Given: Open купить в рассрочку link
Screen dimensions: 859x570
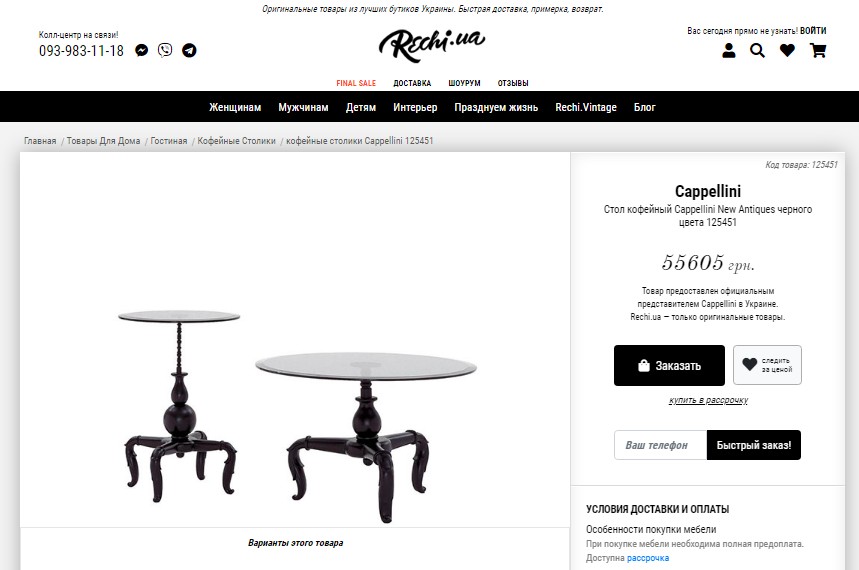Looking at the screenshot, I should 708,401.
